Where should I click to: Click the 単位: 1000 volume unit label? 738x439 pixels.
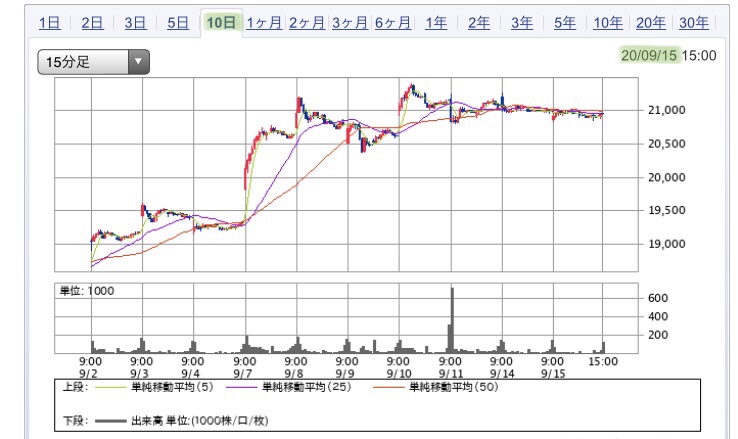[87, 291]
